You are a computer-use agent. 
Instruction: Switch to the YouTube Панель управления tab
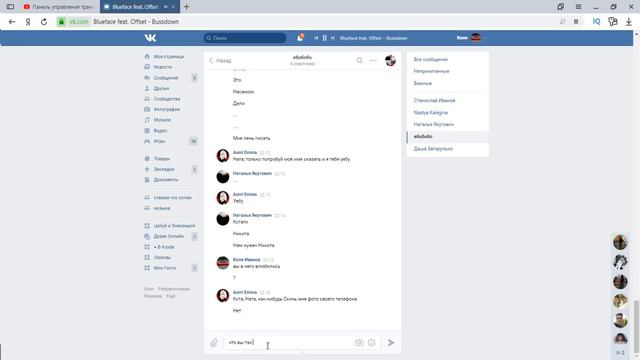[58, 7]
